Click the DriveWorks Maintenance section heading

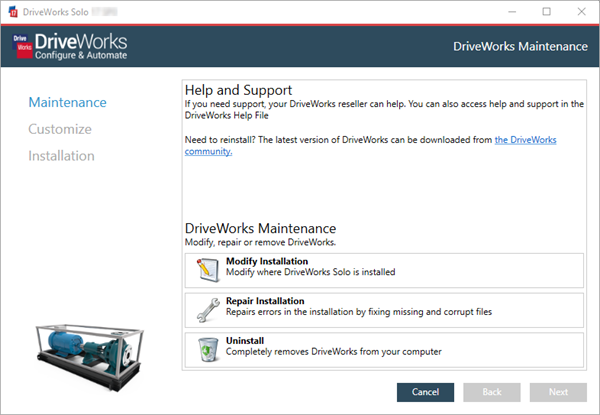coord(260,228)
